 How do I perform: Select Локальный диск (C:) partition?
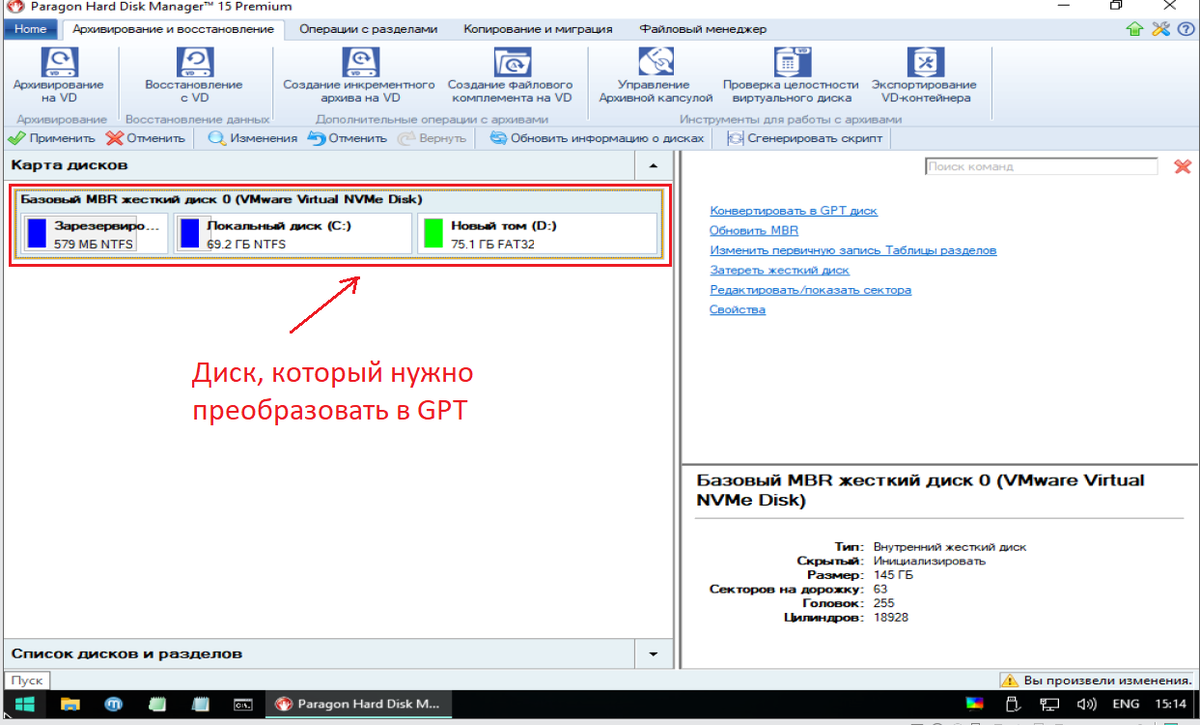(x=292, y=234)
